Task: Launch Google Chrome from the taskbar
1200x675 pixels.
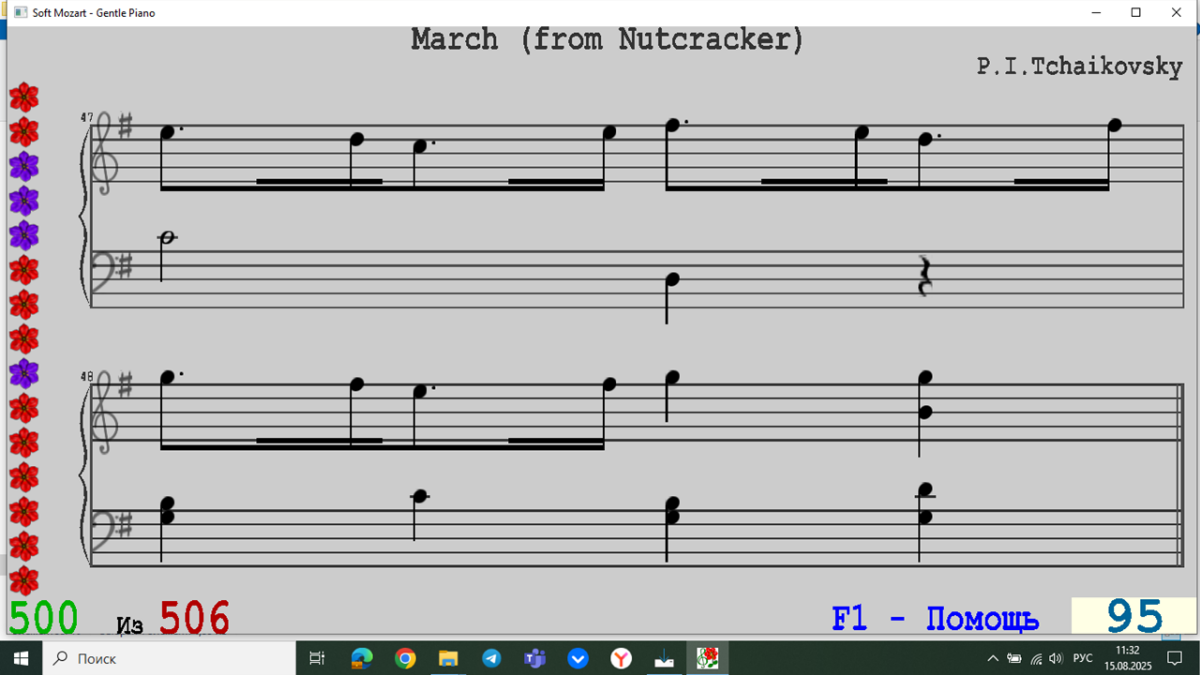Action: 405,658
